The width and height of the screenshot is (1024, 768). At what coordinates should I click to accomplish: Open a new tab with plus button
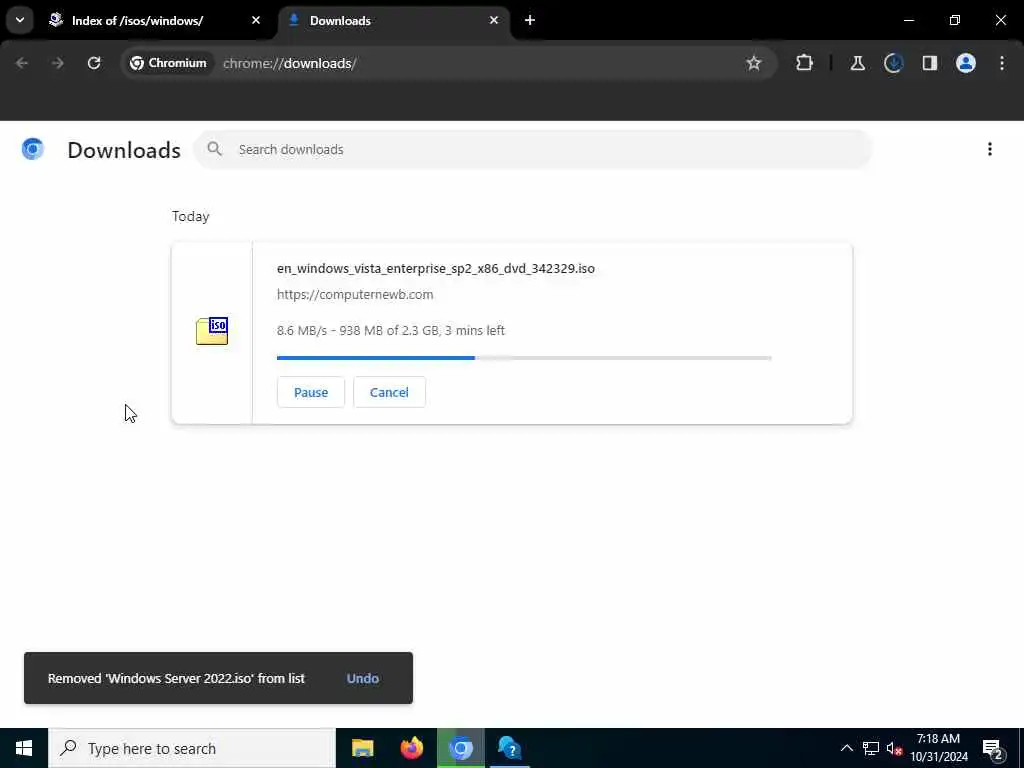(530, 20)
